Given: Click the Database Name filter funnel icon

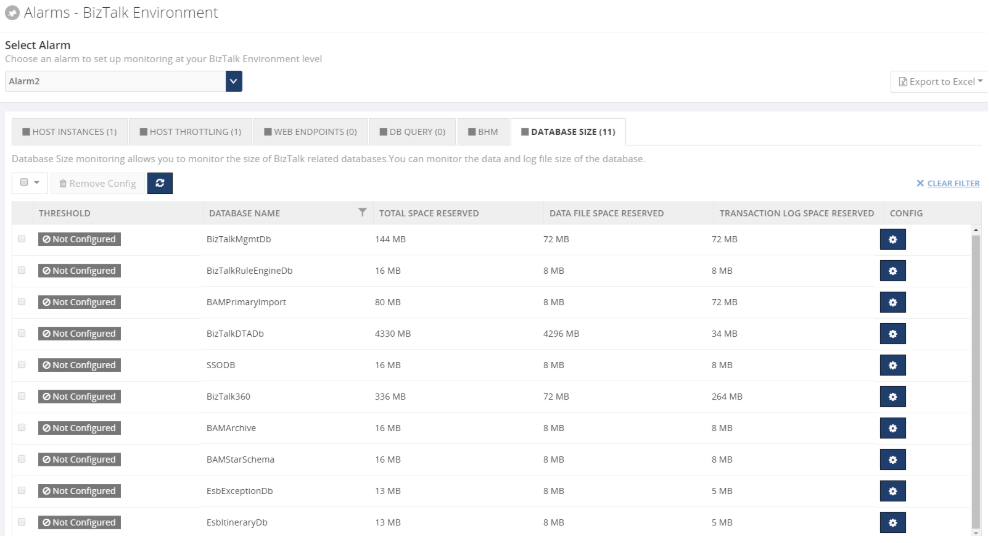Looking at the screenshot, I should tap(362, 213).
